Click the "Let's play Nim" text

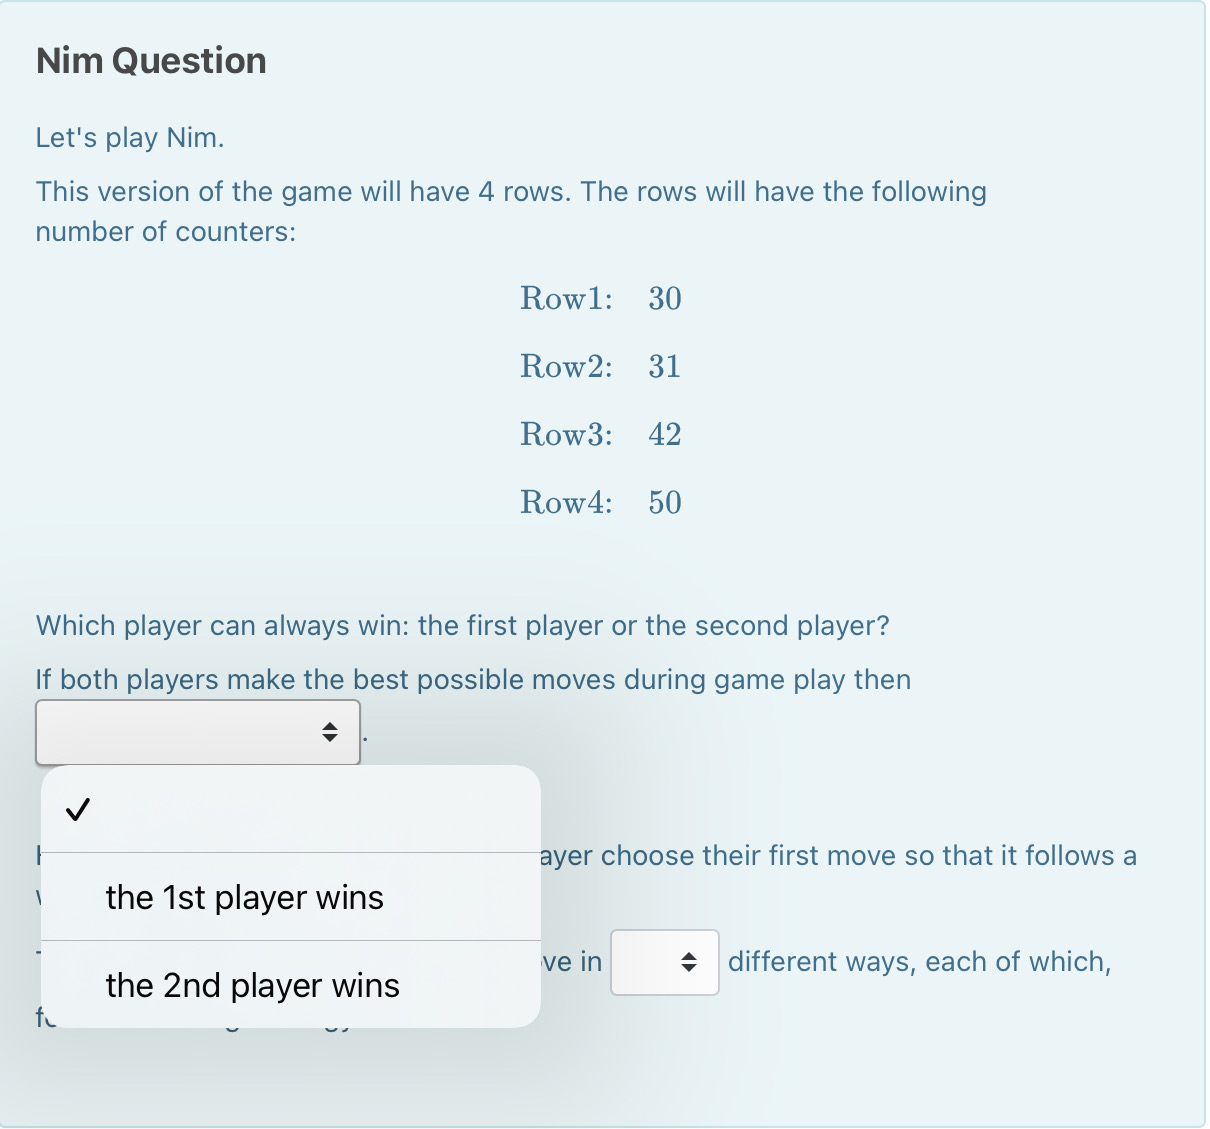click(130, 137)
